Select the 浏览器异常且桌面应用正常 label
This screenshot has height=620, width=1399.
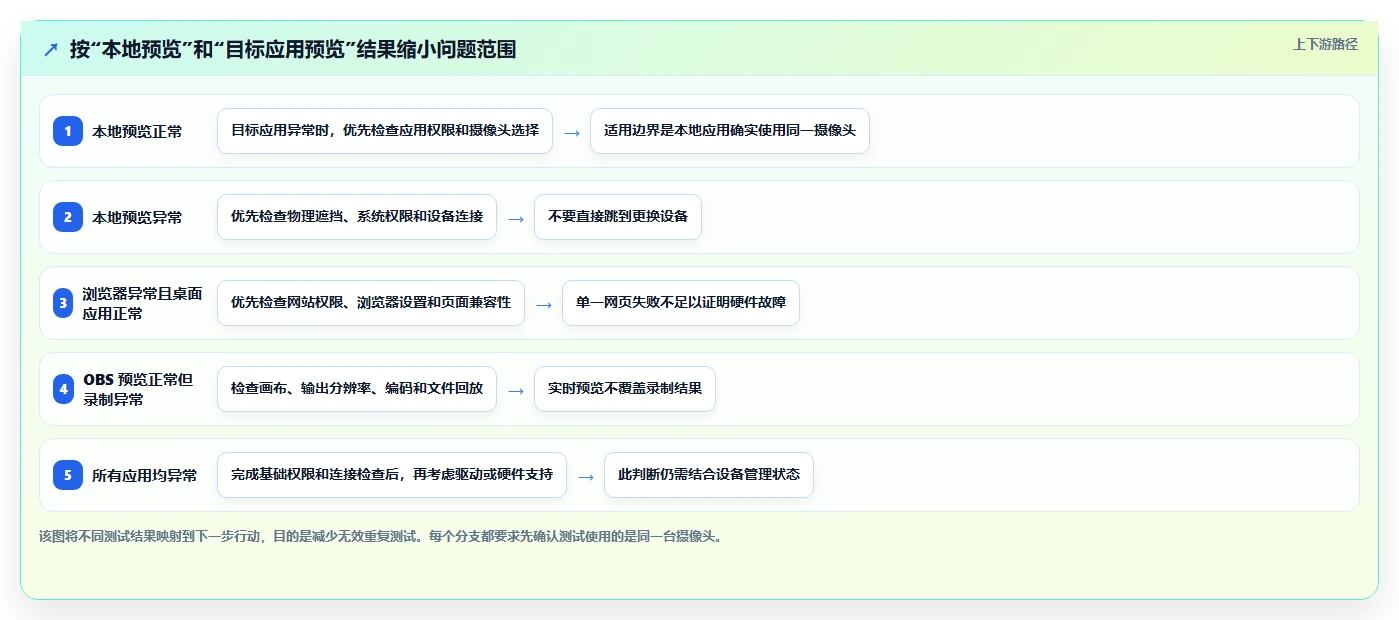pos(143,303)
